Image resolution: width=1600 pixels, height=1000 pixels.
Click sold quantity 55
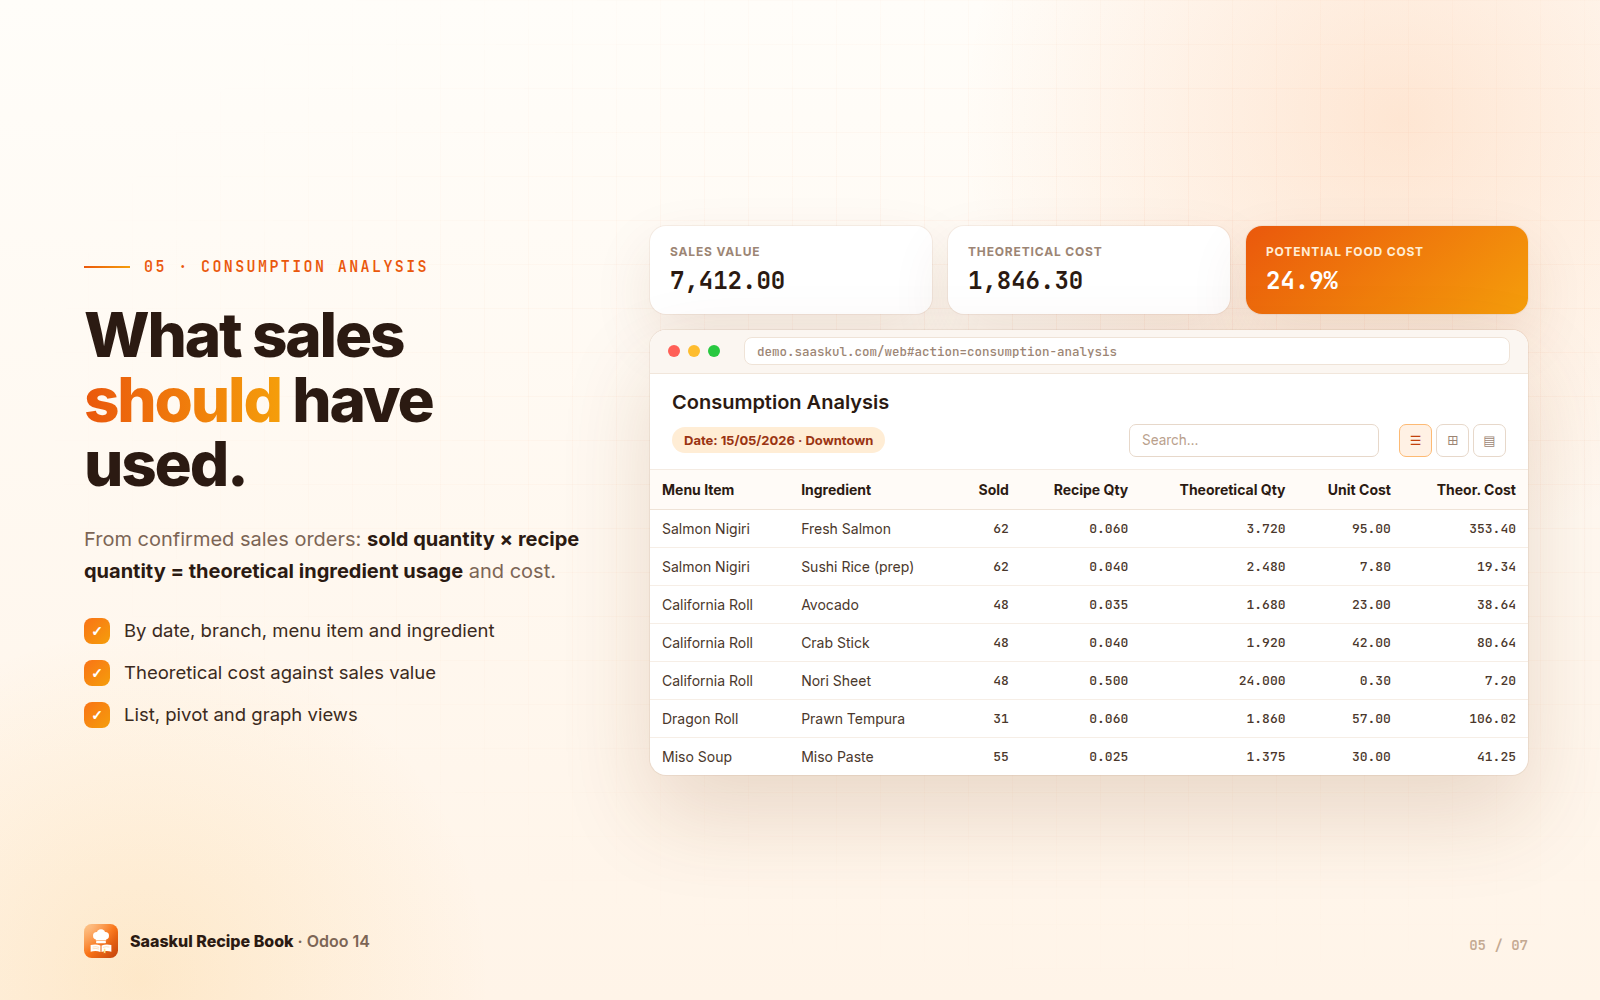pos(1001,757)
